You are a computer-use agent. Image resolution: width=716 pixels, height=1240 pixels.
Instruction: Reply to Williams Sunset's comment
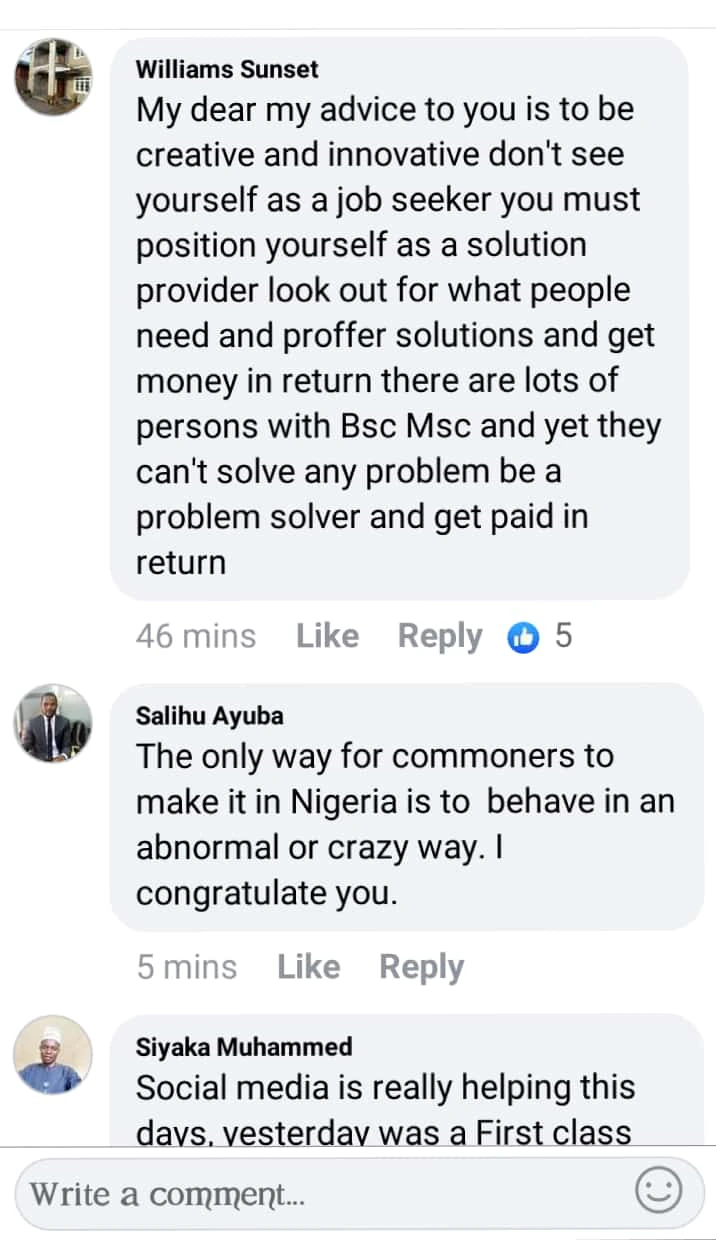(x=440, y=636)
